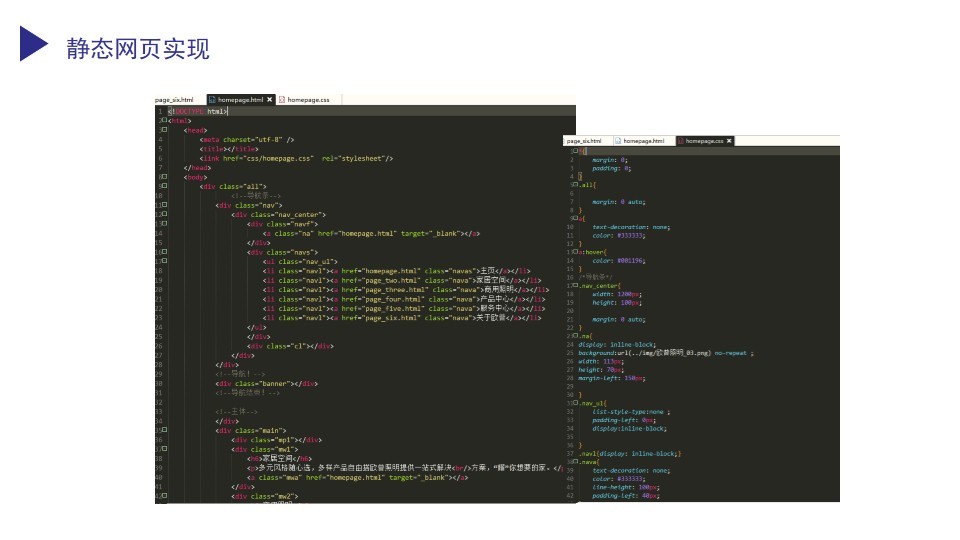Click the a class="mwa" line
The width and height of the screenshot is (960, 540).
coord(358,477)
